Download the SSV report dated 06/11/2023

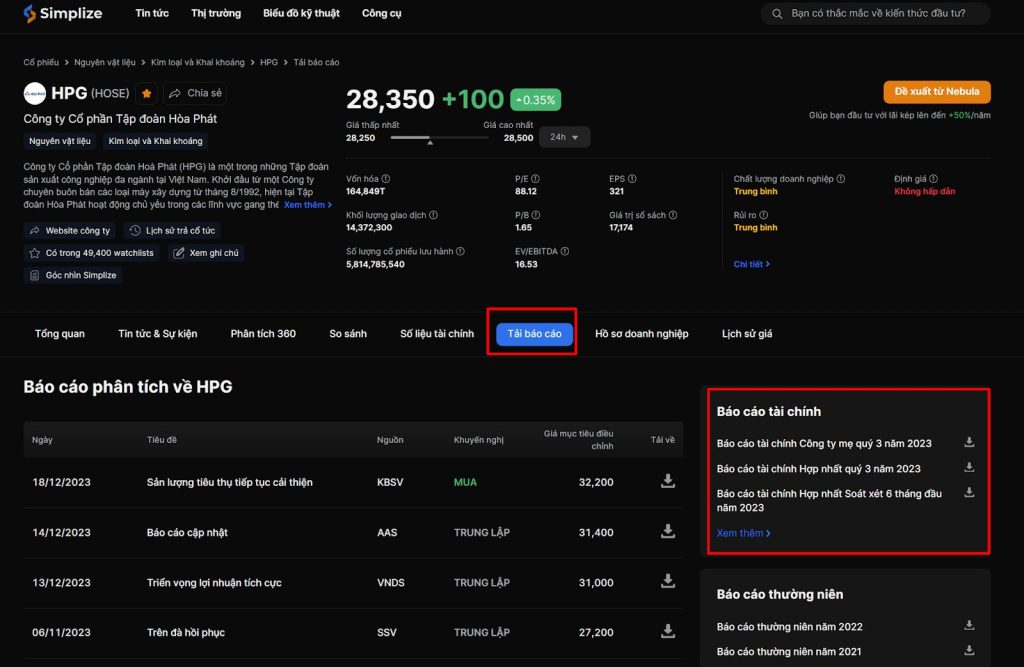tap(668, 631)
